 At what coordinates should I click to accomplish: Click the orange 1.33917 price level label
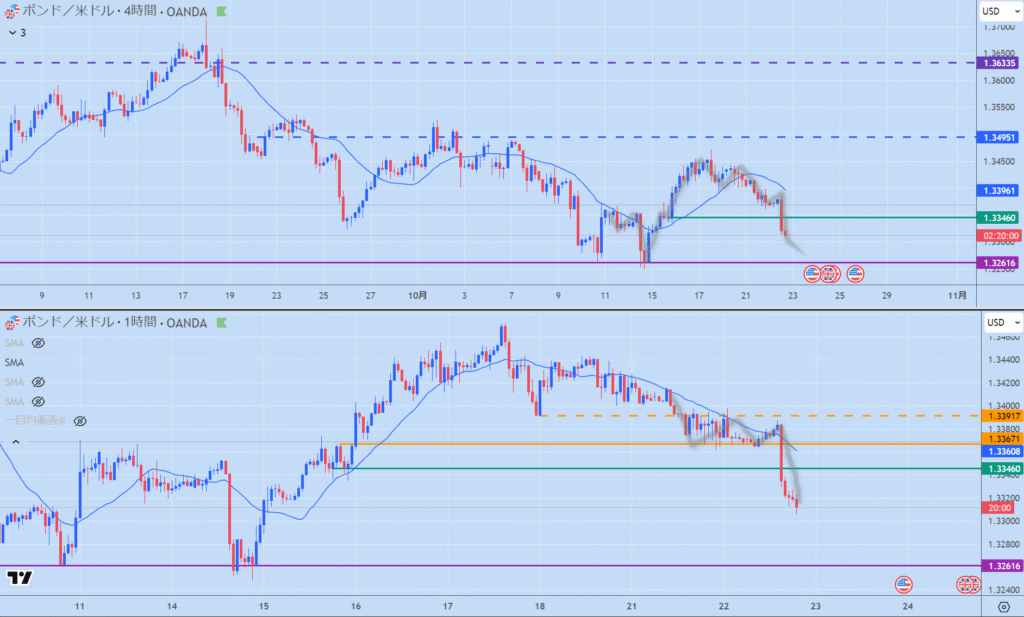pyautogui.click(x=1000, y=416)
